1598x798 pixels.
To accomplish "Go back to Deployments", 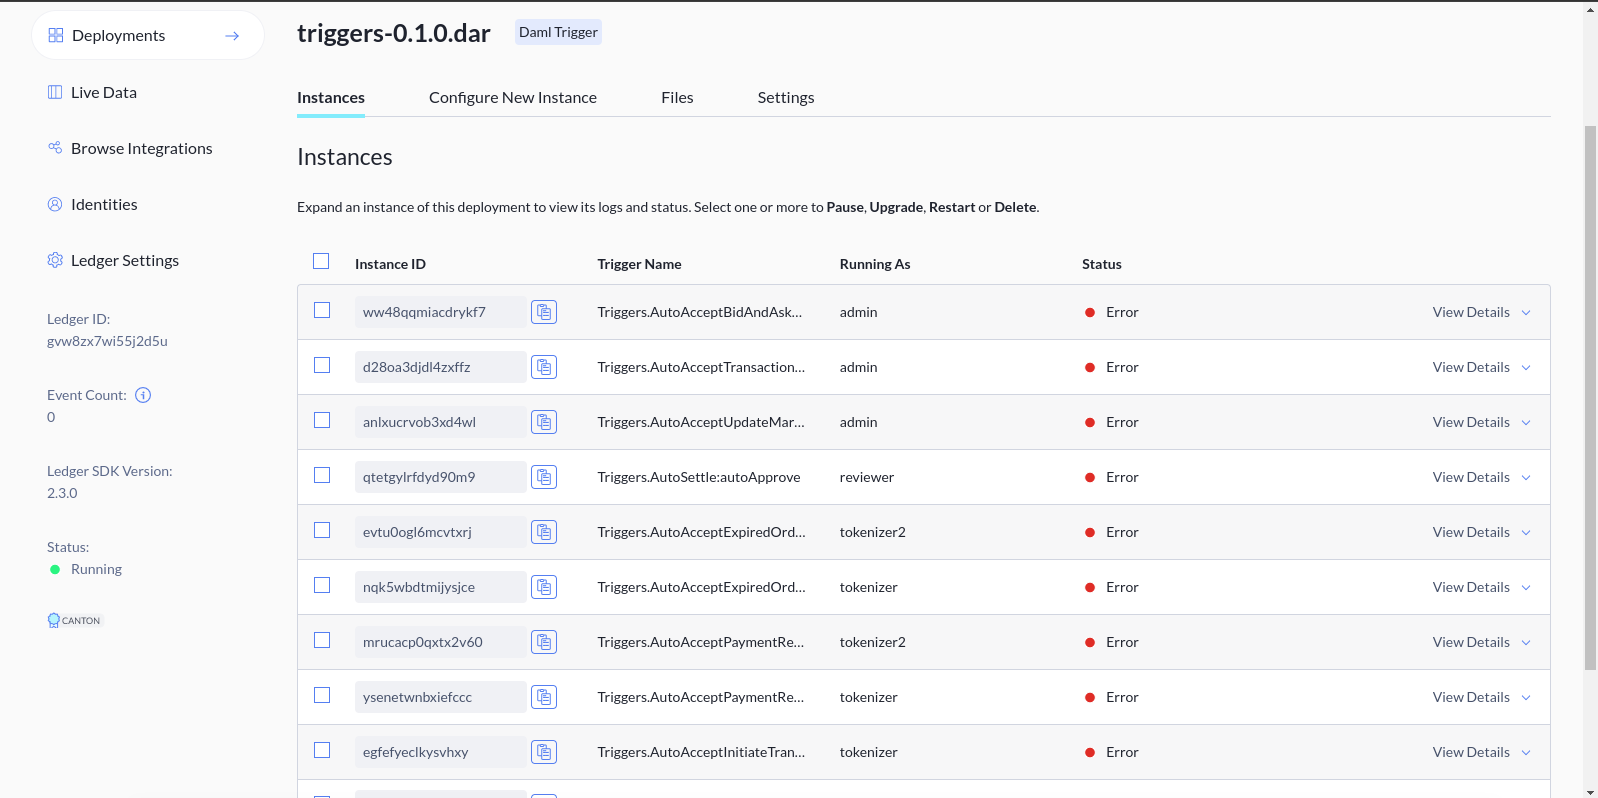I will pyautogui.click(x=148, y=36).
